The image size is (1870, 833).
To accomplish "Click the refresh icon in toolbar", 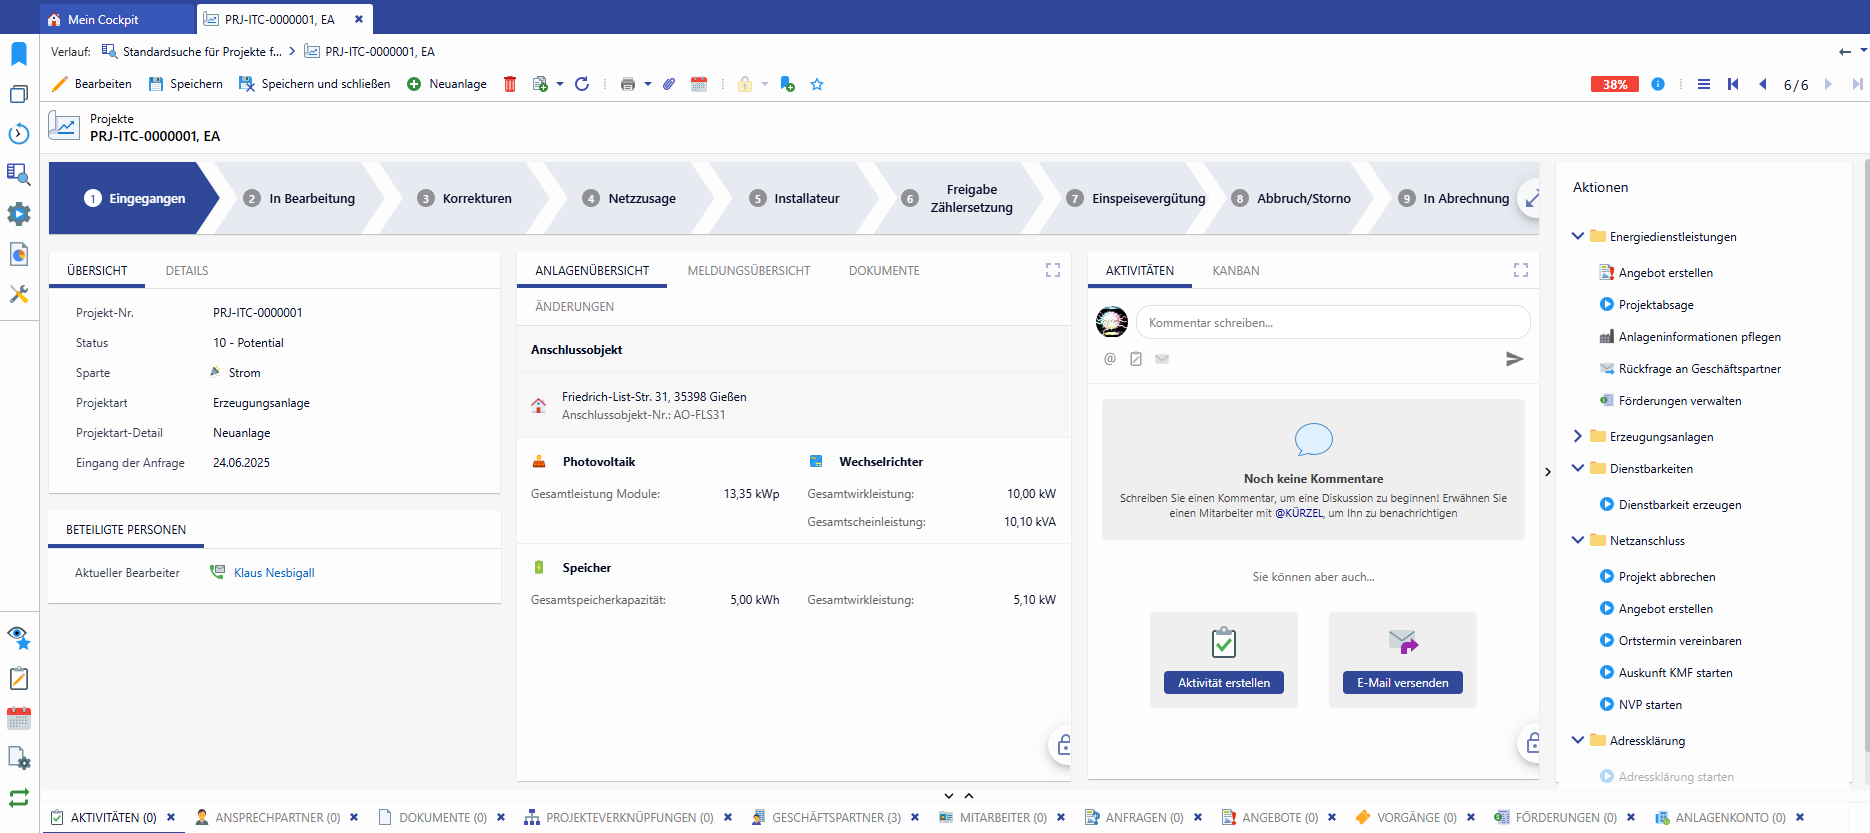I will (x=582, y=84).
